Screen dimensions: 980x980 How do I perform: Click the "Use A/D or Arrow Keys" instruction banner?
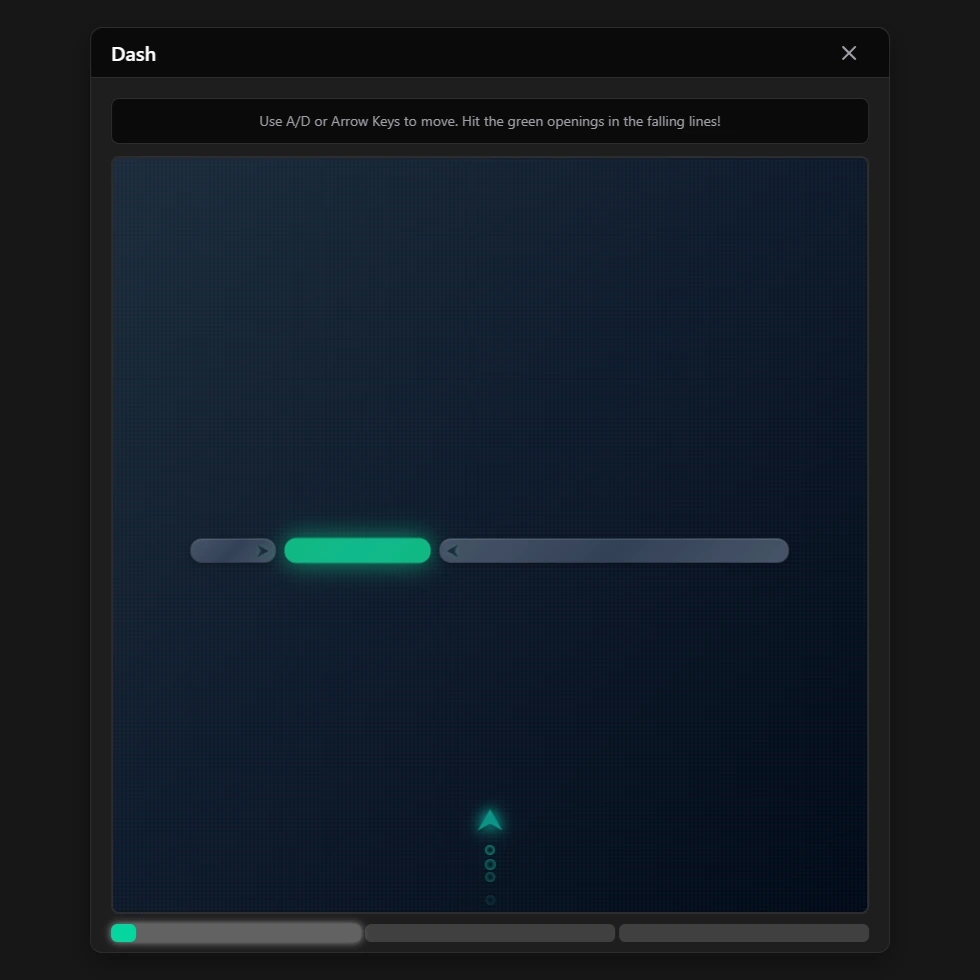click(x=490, y=121)
